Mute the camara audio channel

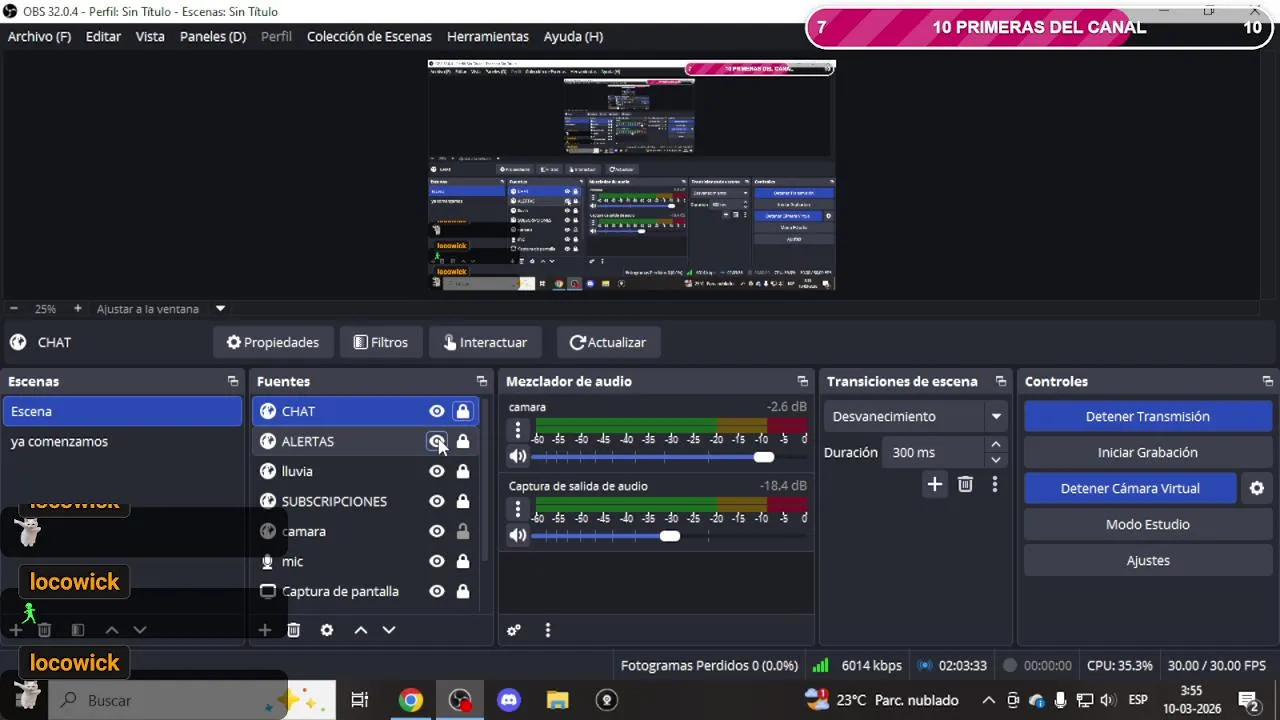click(x=517, y=456)
